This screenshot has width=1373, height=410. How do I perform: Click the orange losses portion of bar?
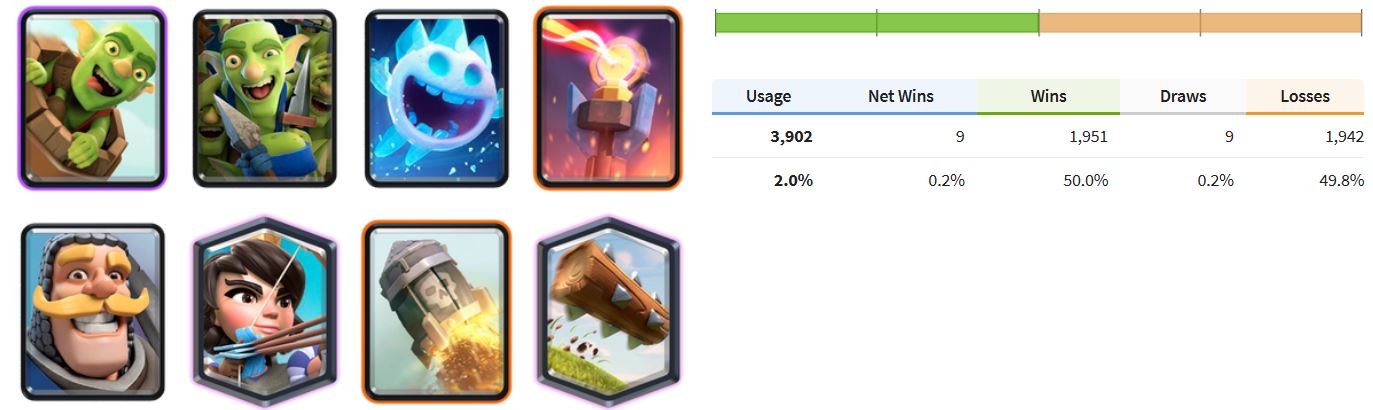1200,23
